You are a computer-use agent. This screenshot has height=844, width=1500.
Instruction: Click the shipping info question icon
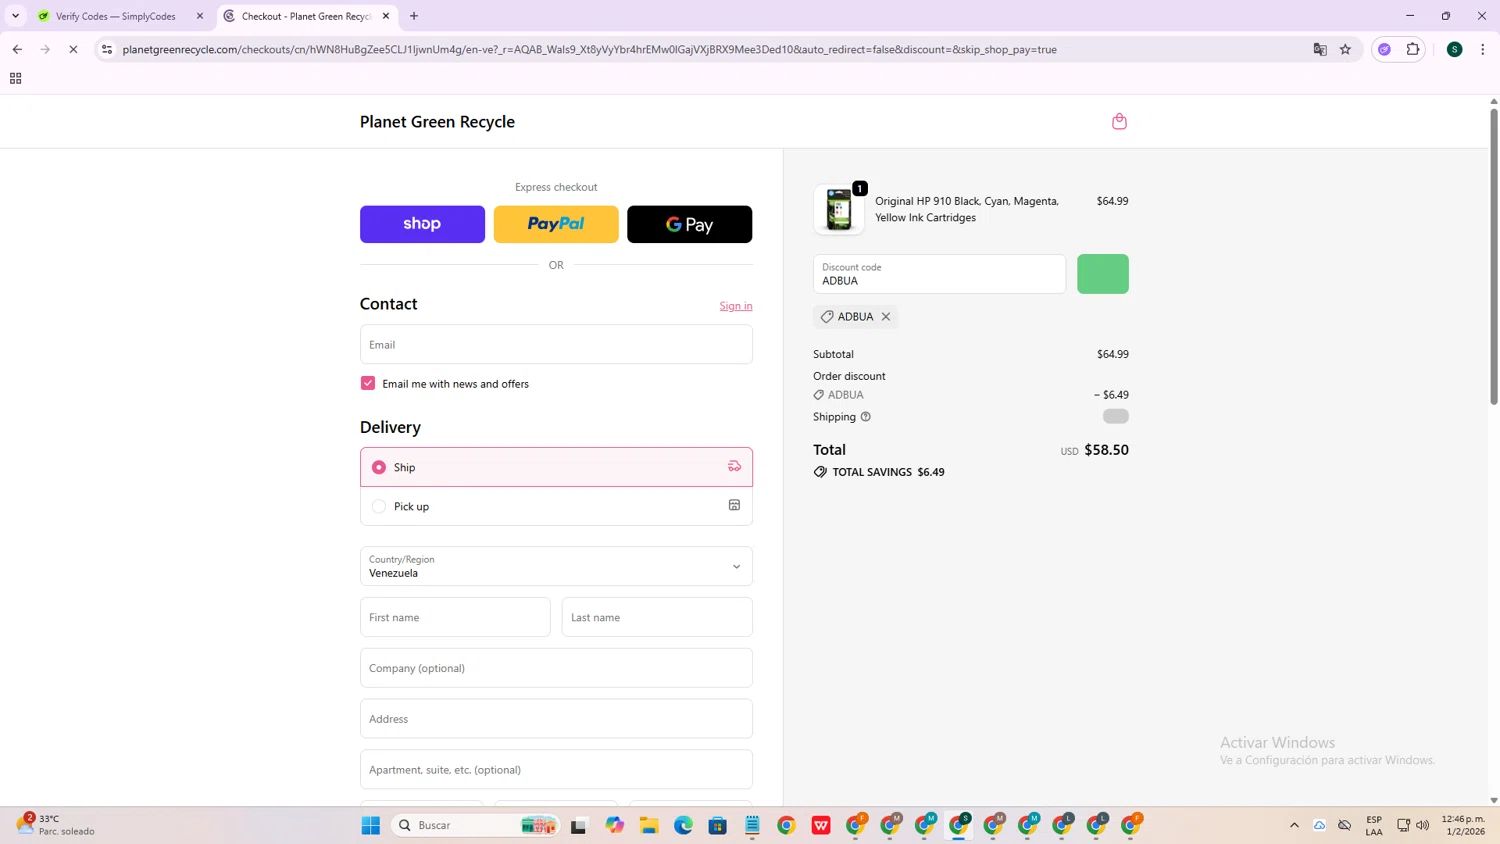[x=866, y=417]
